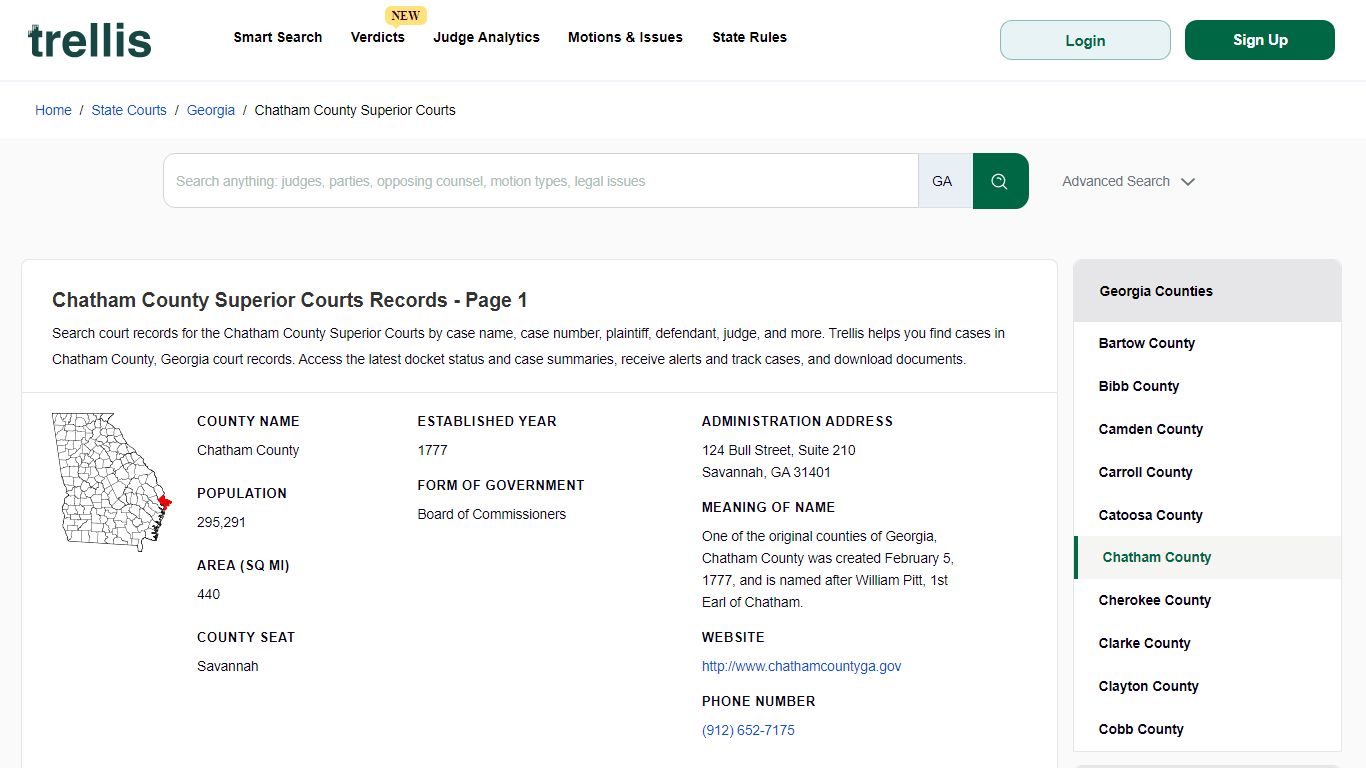Open the GA state selector
The image size is (1366, 768).
coord(945,181)
